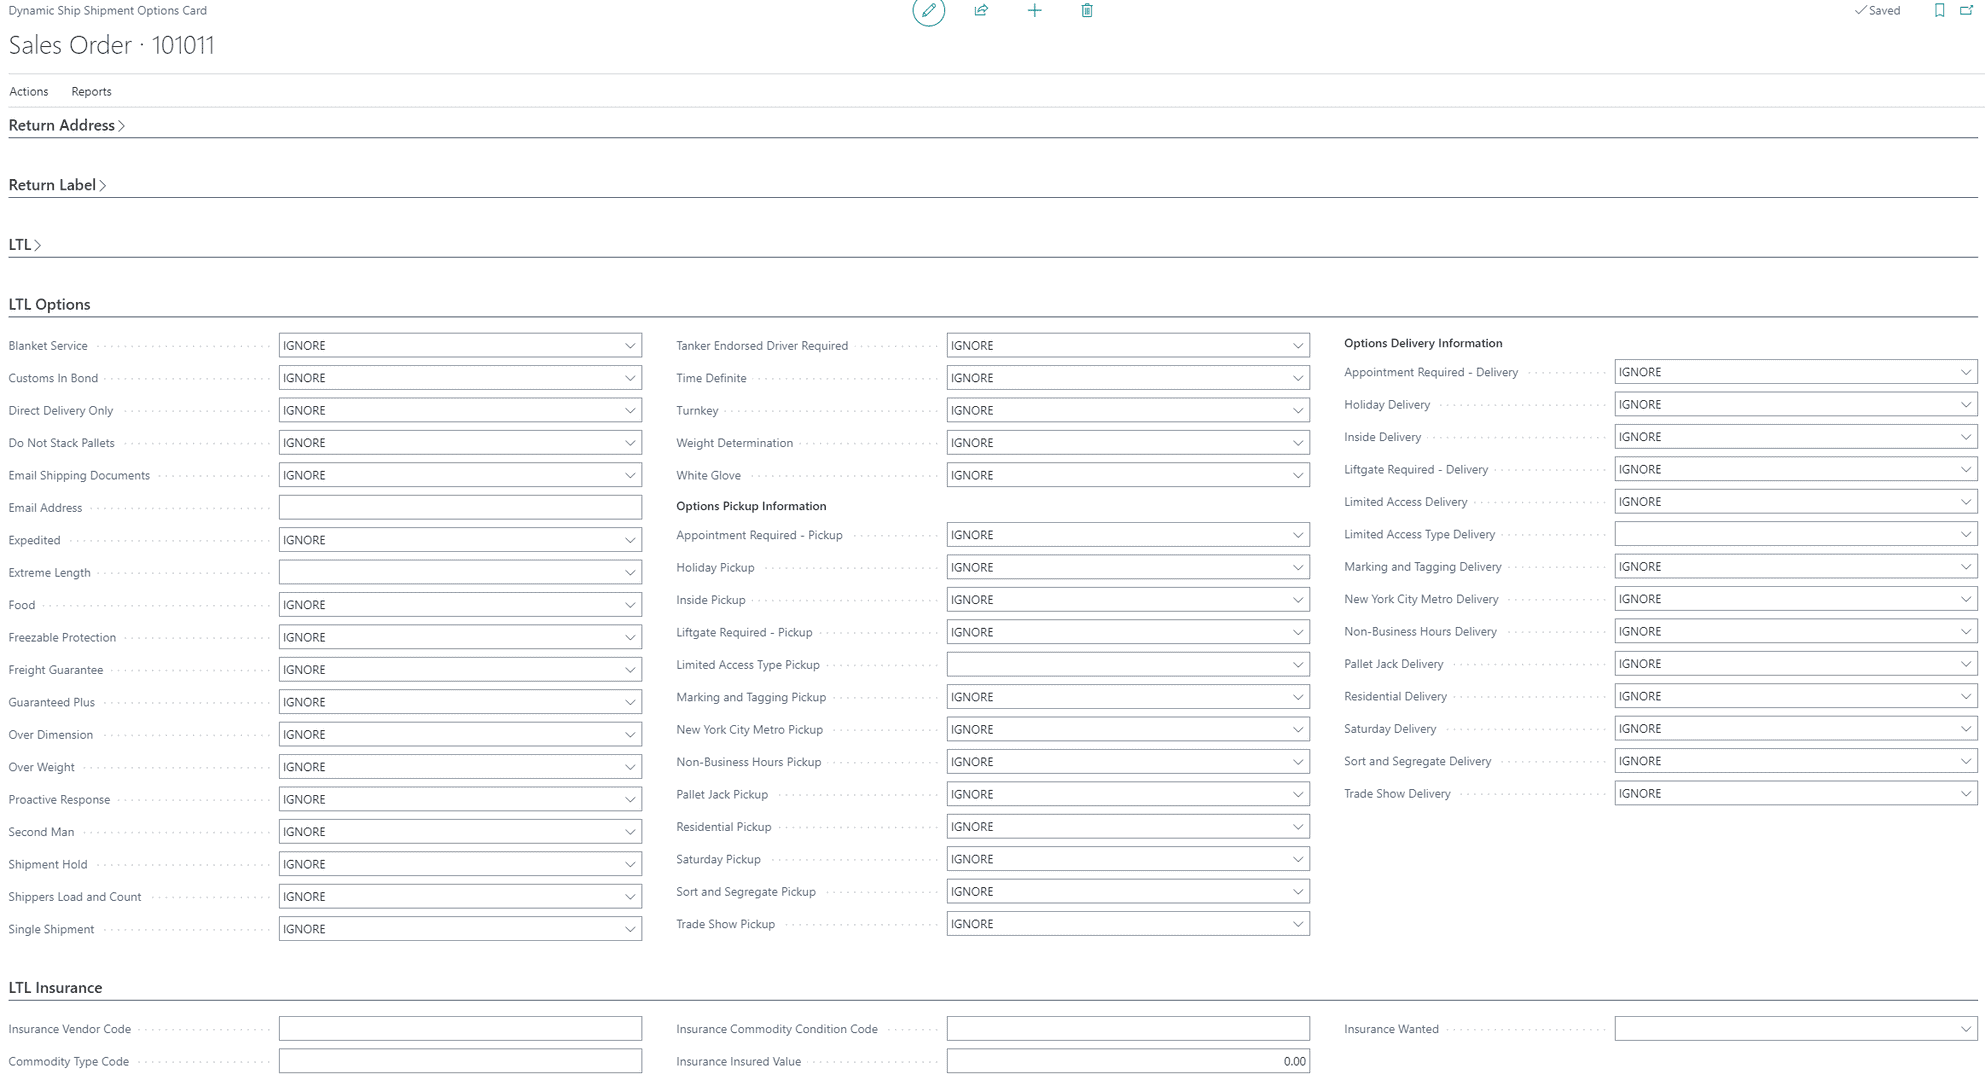Select Residential Delivery dropdown value
Screen dimensions: 1985x1080
pos(1795,696)
